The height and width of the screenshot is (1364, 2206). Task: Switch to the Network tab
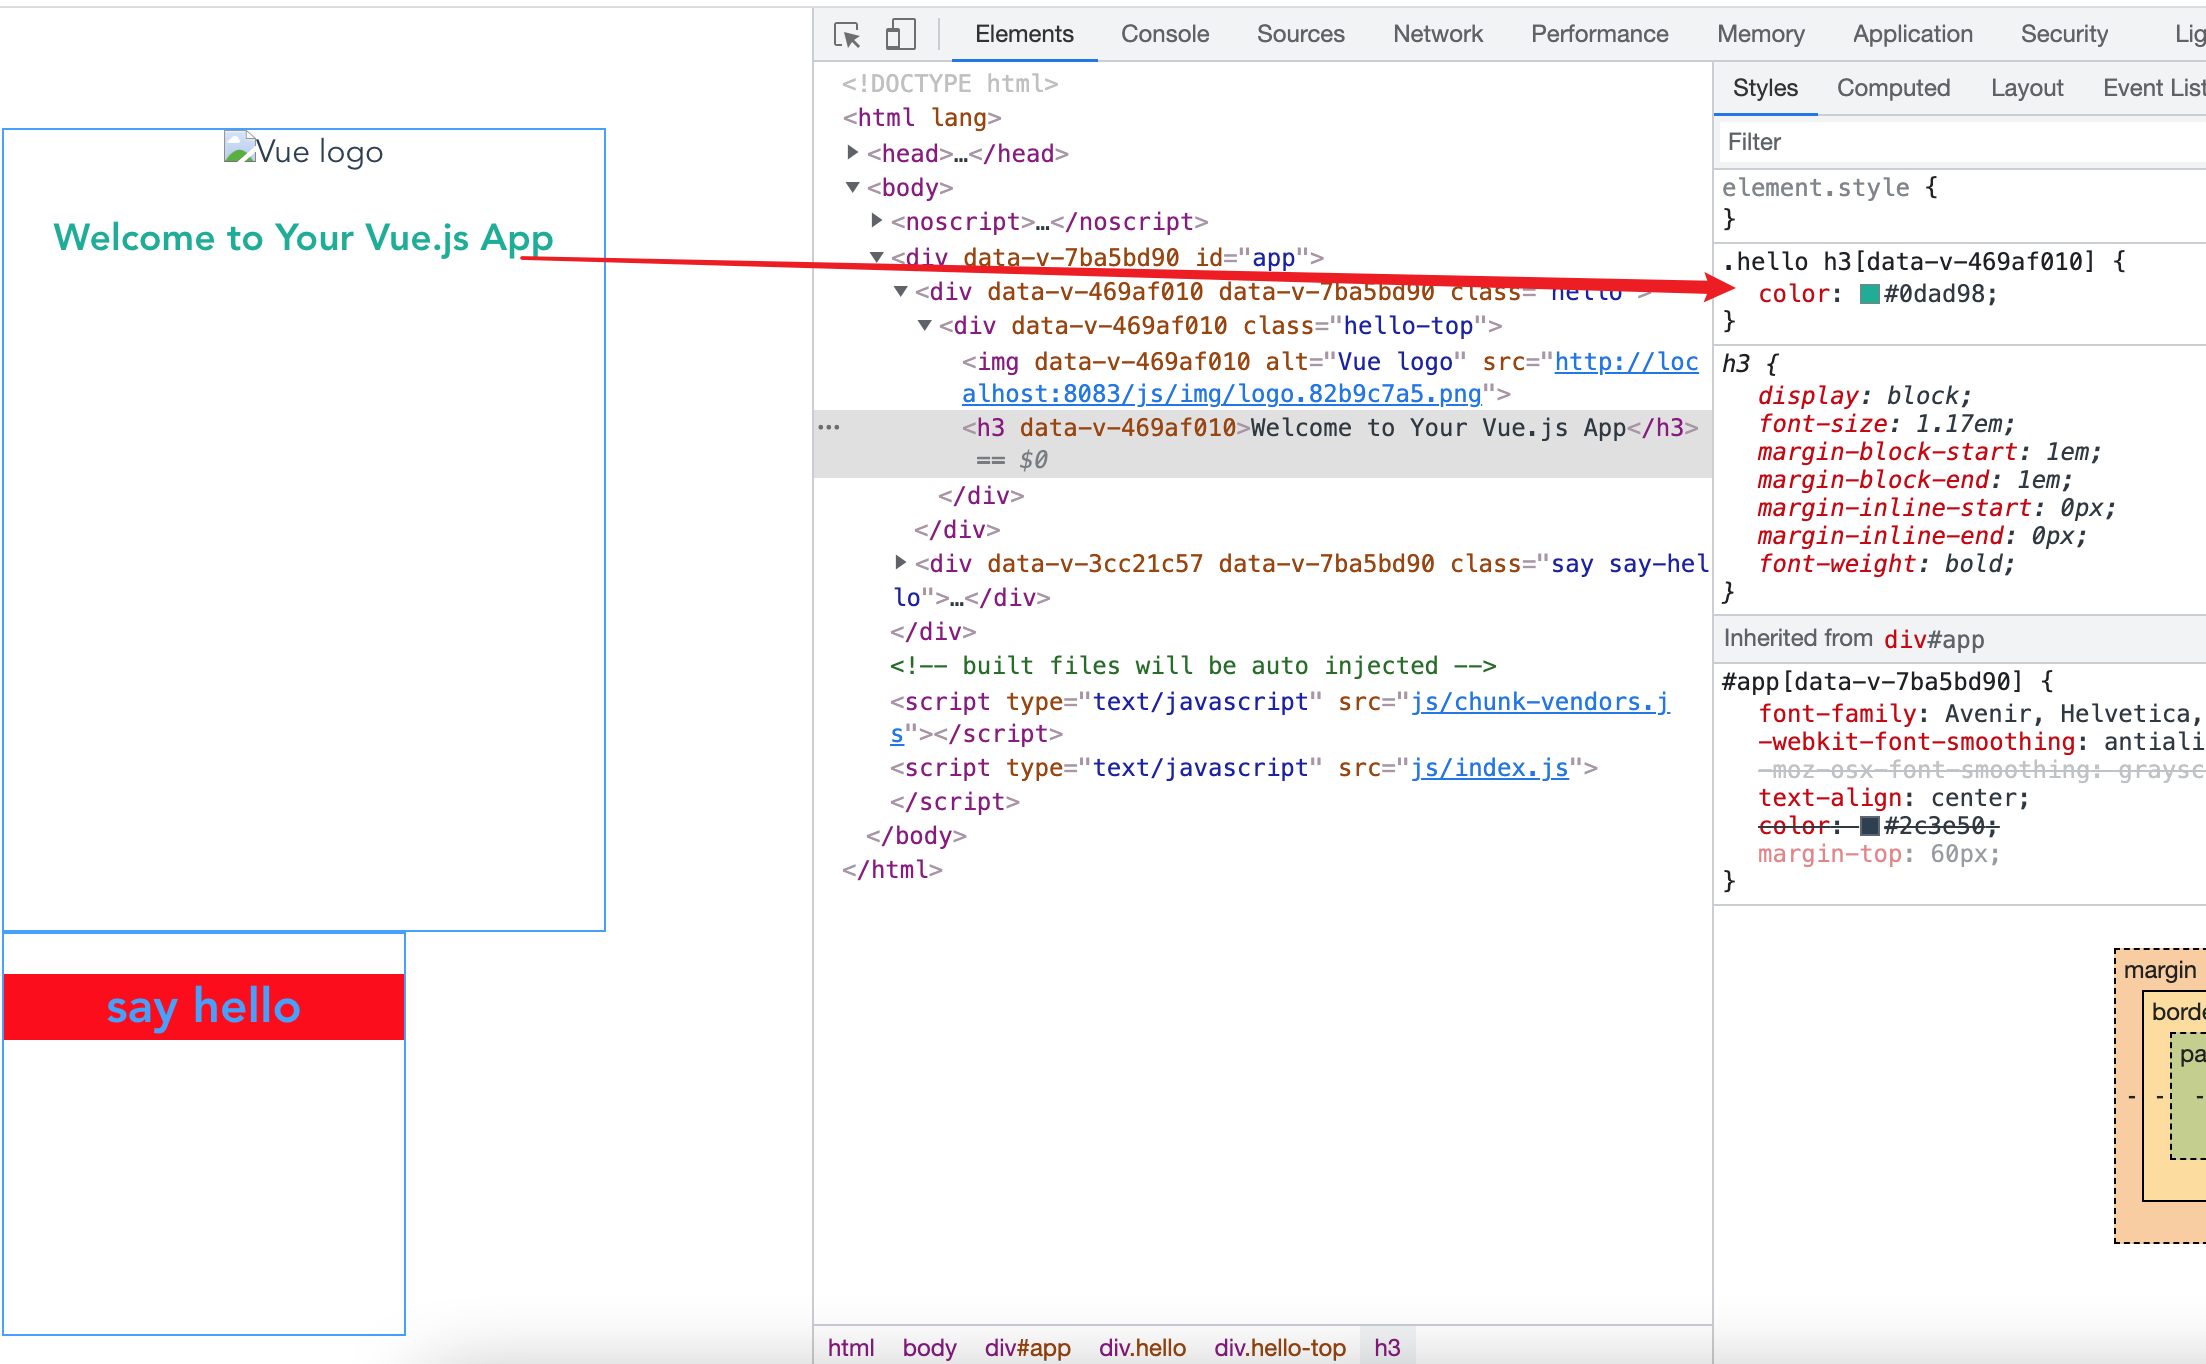coord(1437,34)
